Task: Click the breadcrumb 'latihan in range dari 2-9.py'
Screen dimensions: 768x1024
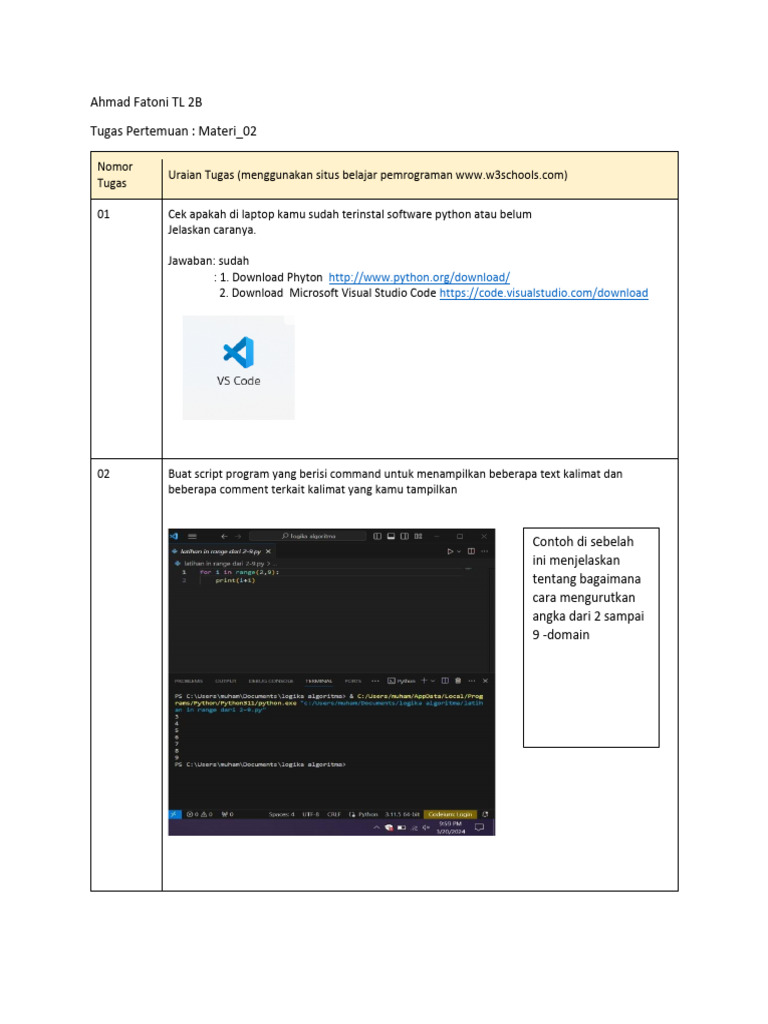Action: (223, 564)
